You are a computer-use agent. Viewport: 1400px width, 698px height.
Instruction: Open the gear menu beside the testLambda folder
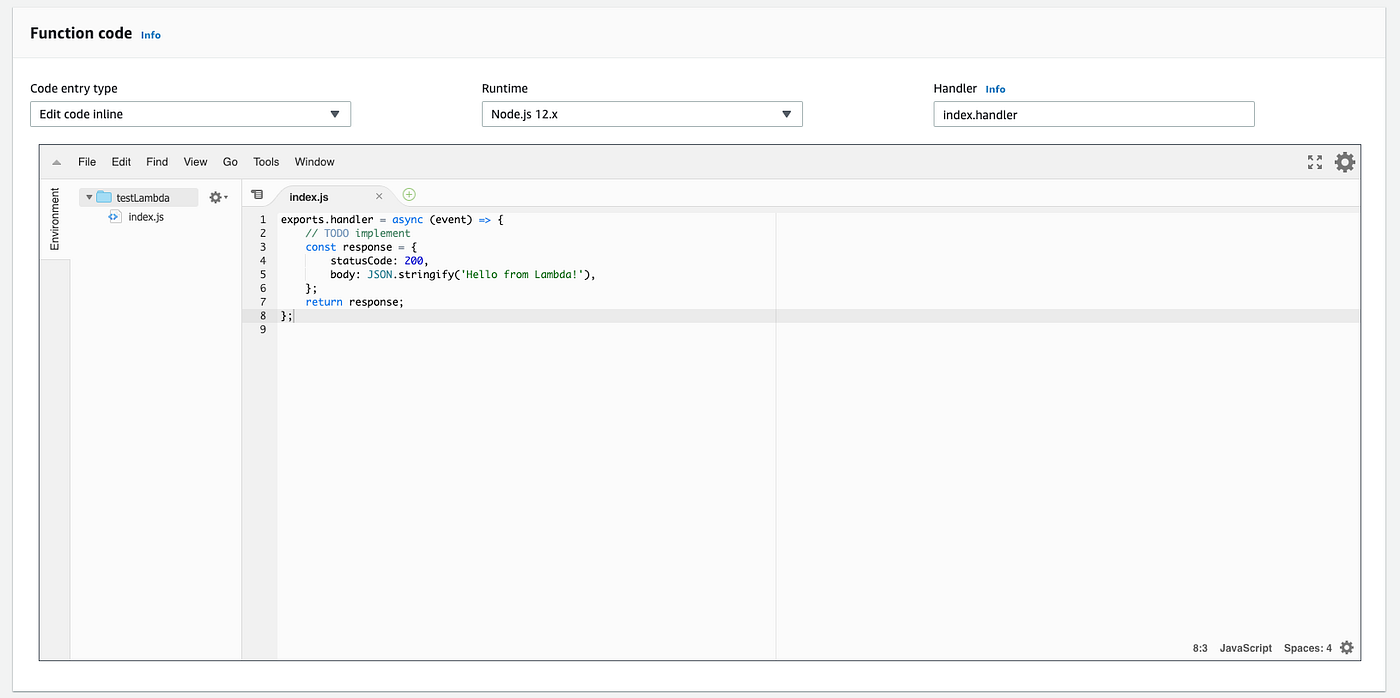tap(215, 197)
